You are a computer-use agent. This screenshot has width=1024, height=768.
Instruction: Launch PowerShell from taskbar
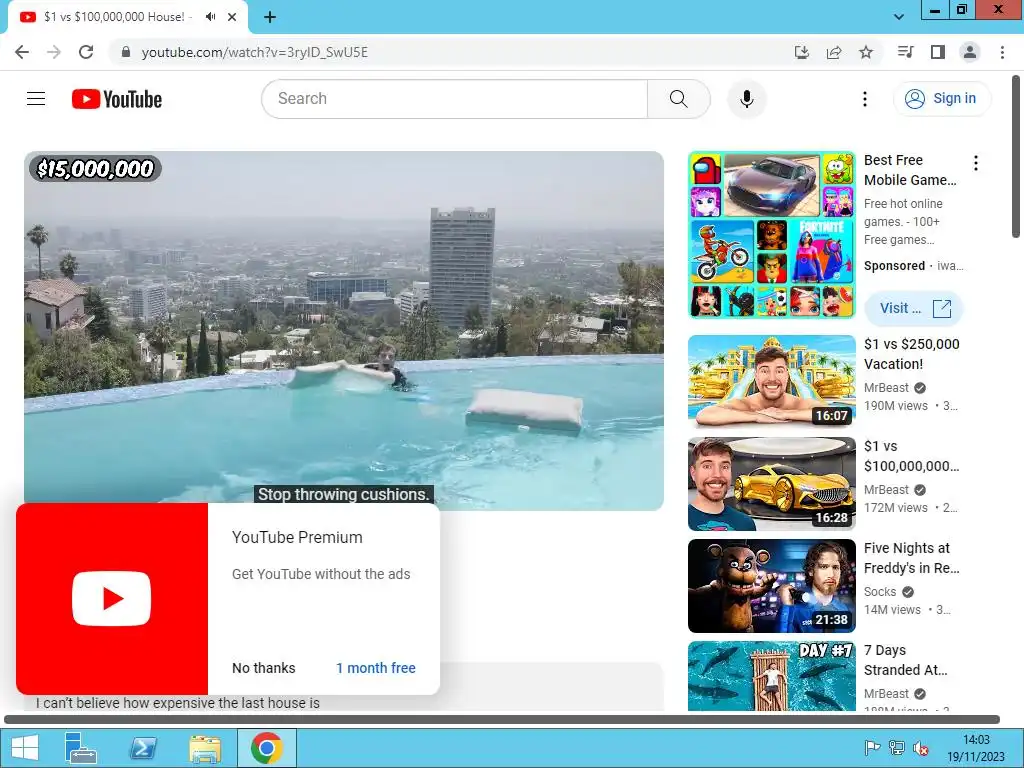(143, 748)
